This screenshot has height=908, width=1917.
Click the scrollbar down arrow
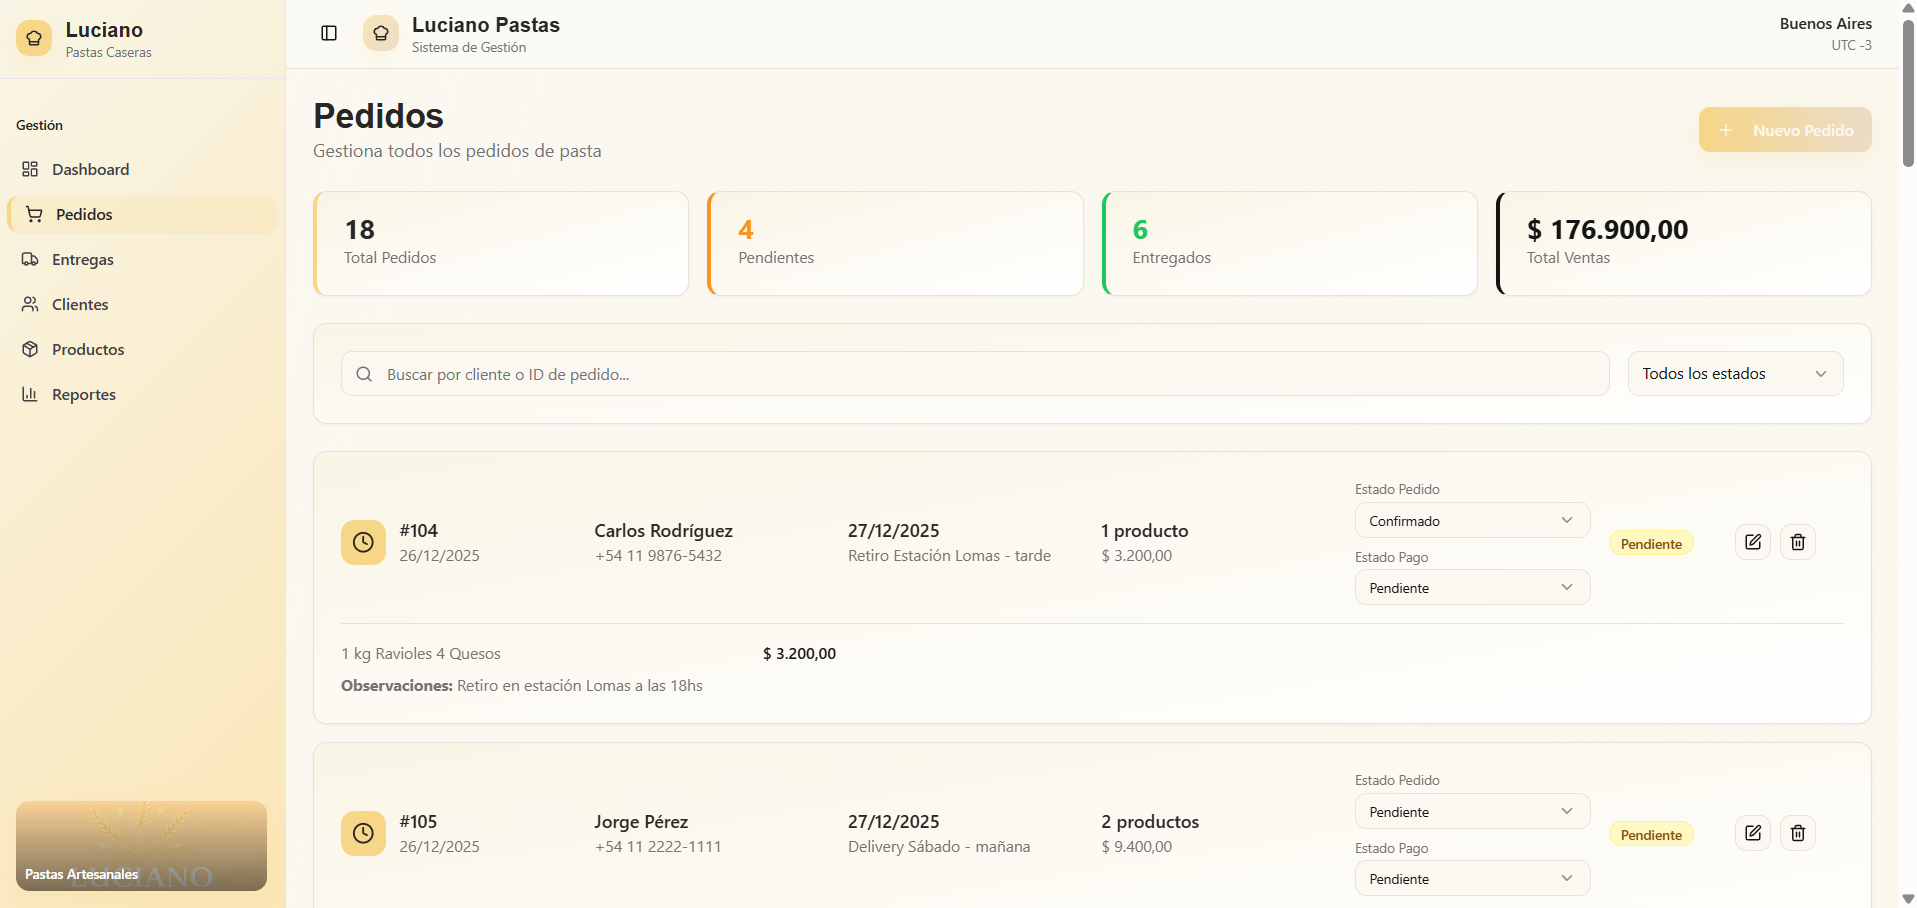point(1908,899)
